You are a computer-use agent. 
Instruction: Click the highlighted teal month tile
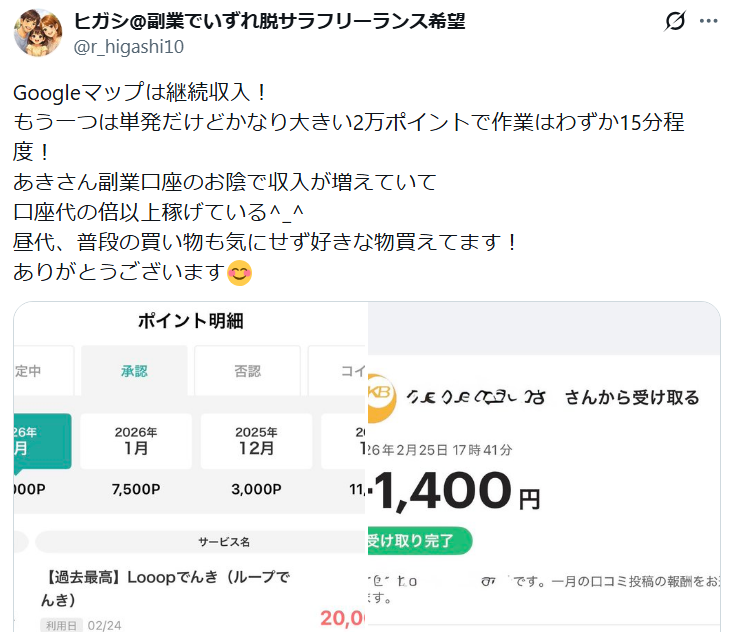[x=40, y=441]
